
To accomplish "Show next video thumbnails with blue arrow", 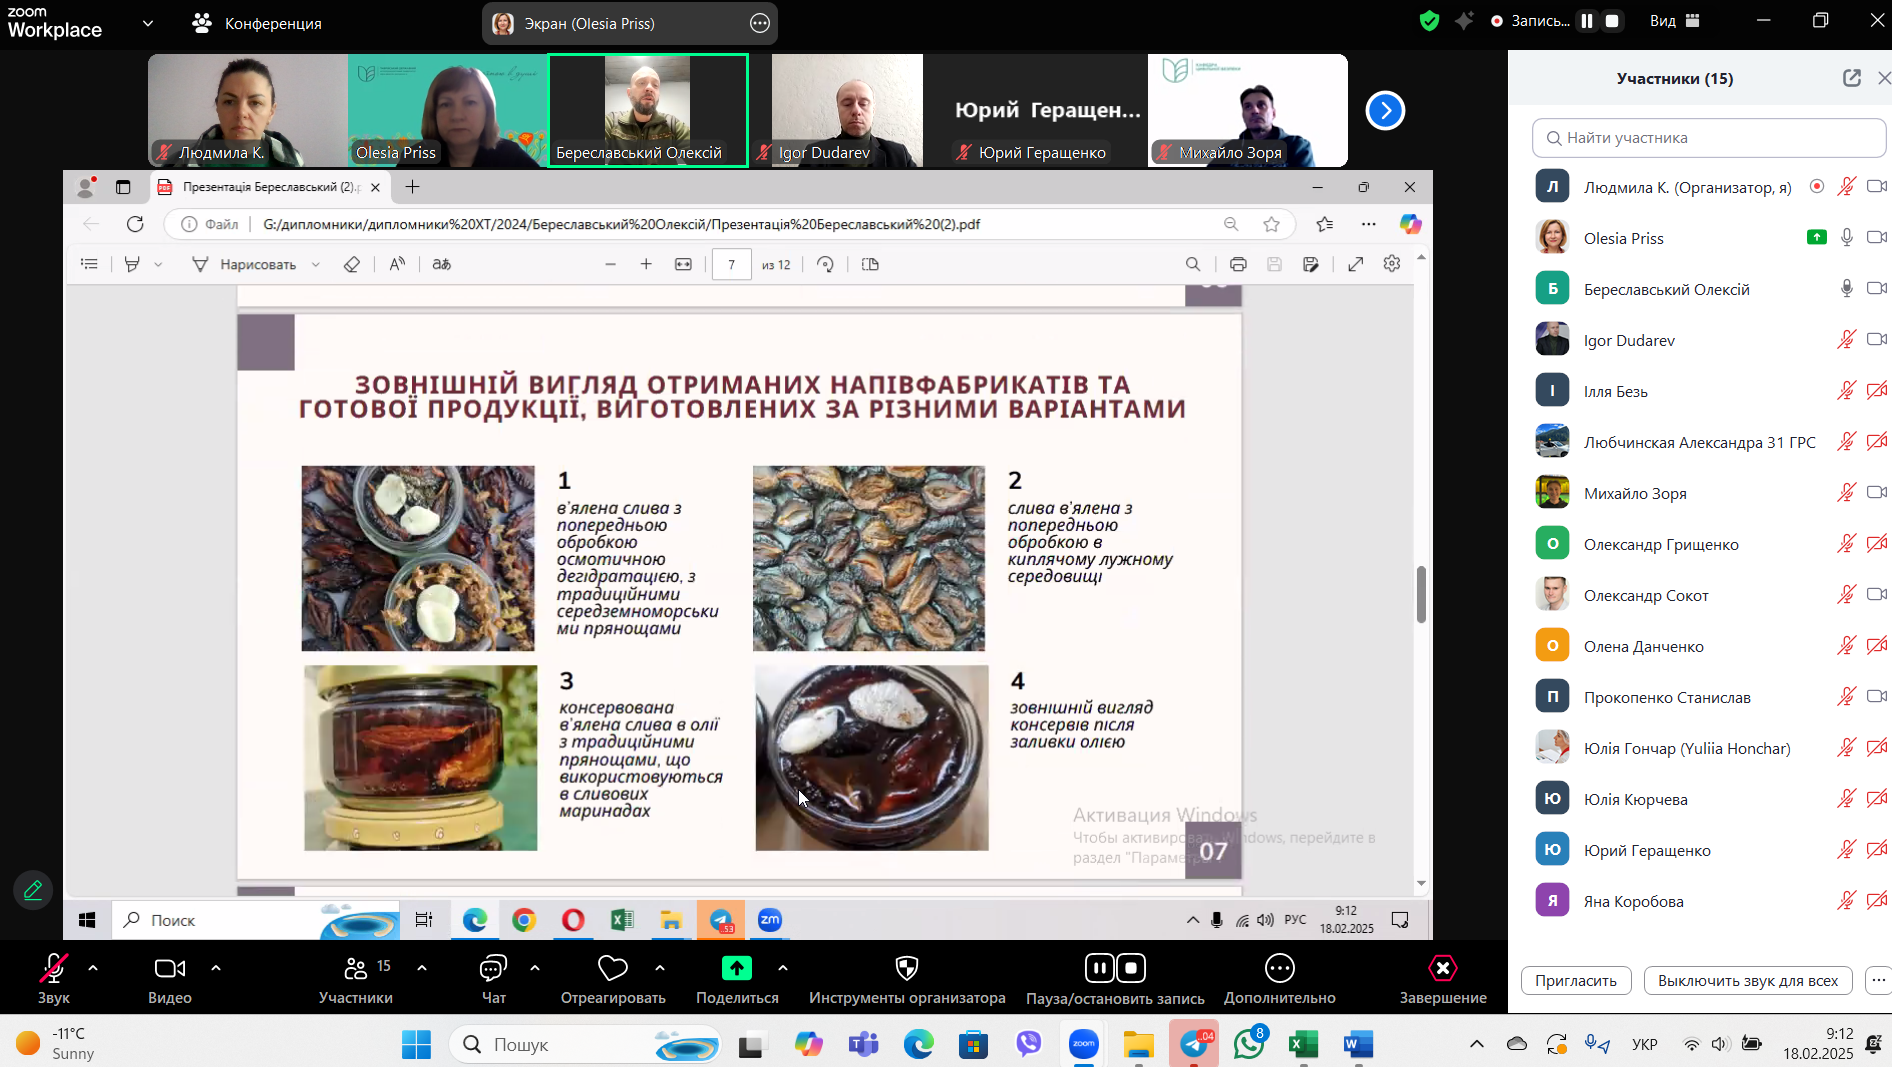I will tap(1385, 111).
